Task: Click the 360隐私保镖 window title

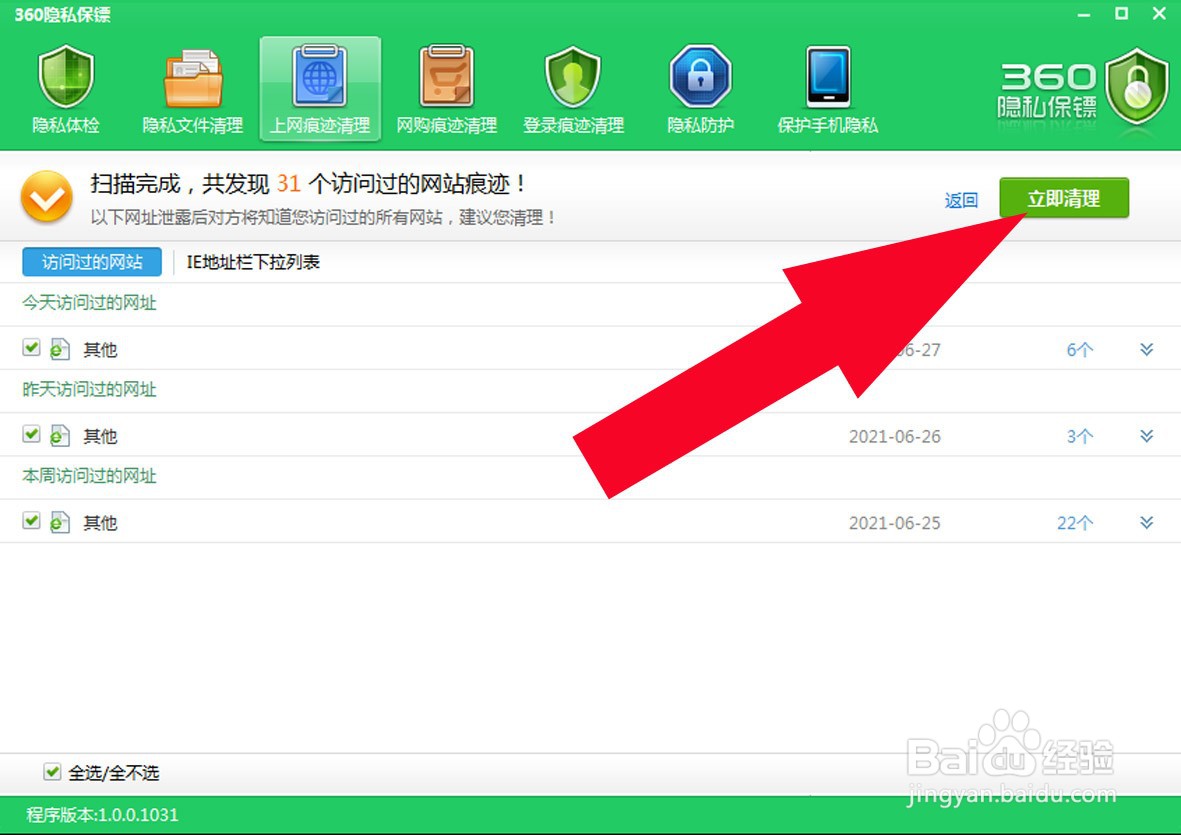Action: pos(63,14)
